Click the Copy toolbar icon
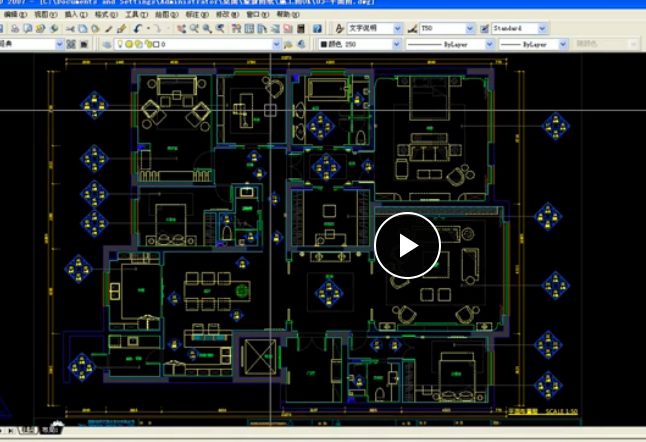Screen dimensions: 646x442 (x=83, y=29)
